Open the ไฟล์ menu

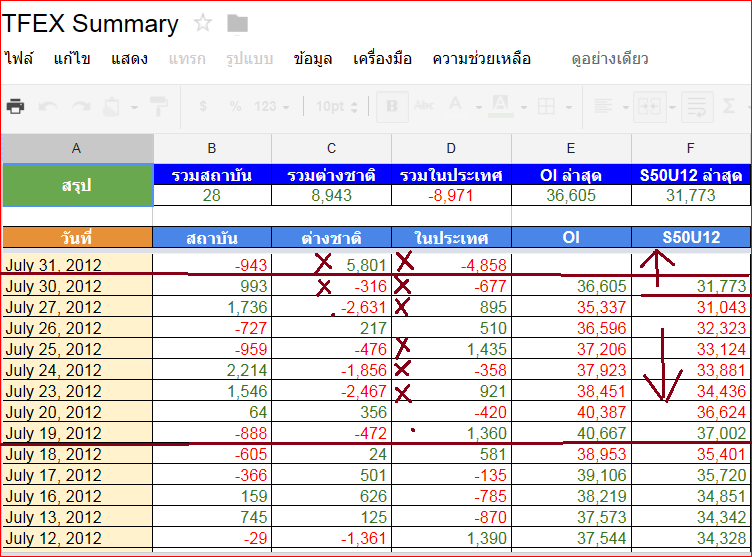pos(19,59)
